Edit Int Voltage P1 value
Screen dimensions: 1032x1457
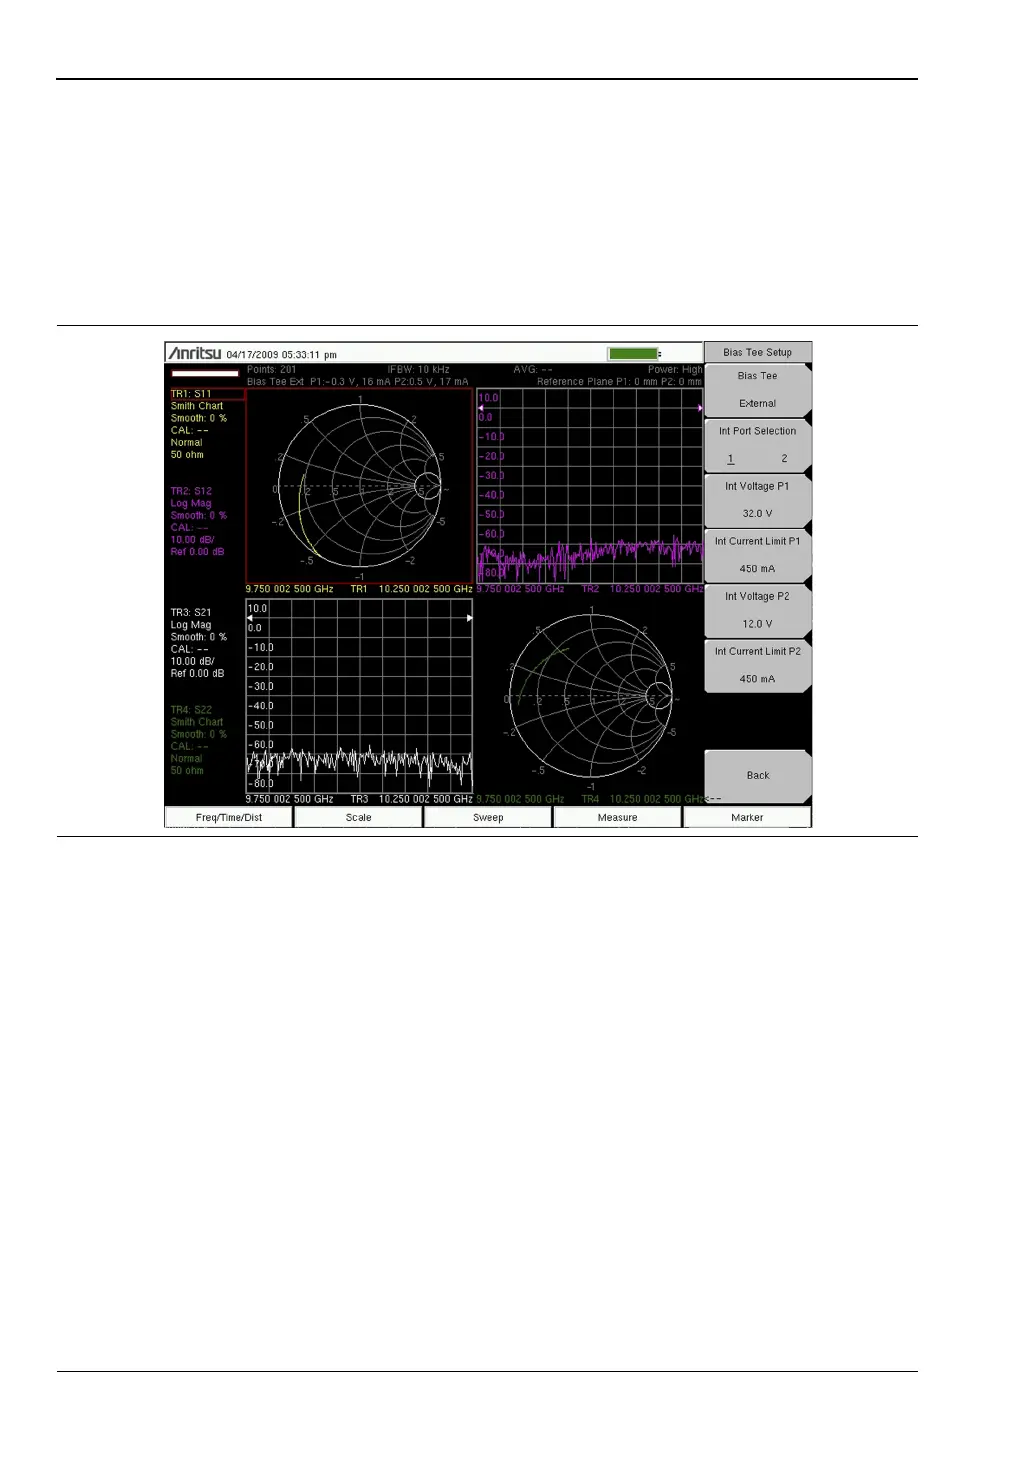pyautogui.click(x=757, y=500)
